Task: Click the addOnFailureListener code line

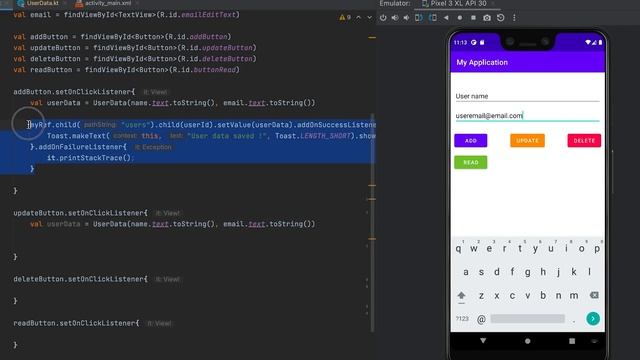Action: (x=78, y=147)
